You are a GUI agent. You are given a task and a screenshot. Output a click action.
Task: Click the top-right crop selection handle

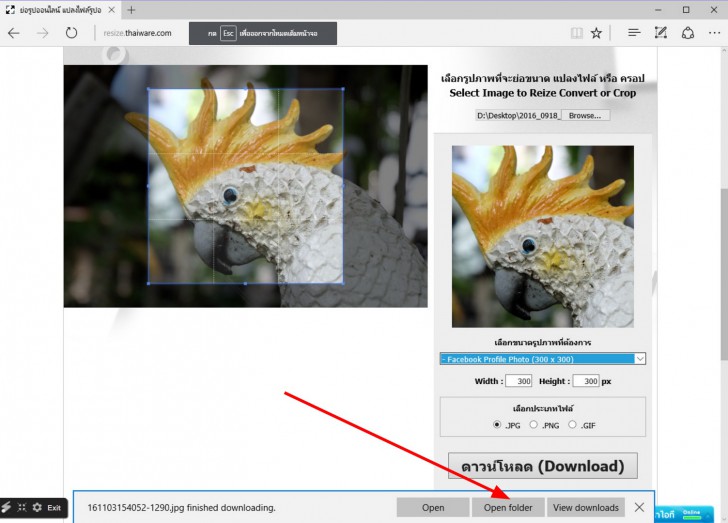343,88
